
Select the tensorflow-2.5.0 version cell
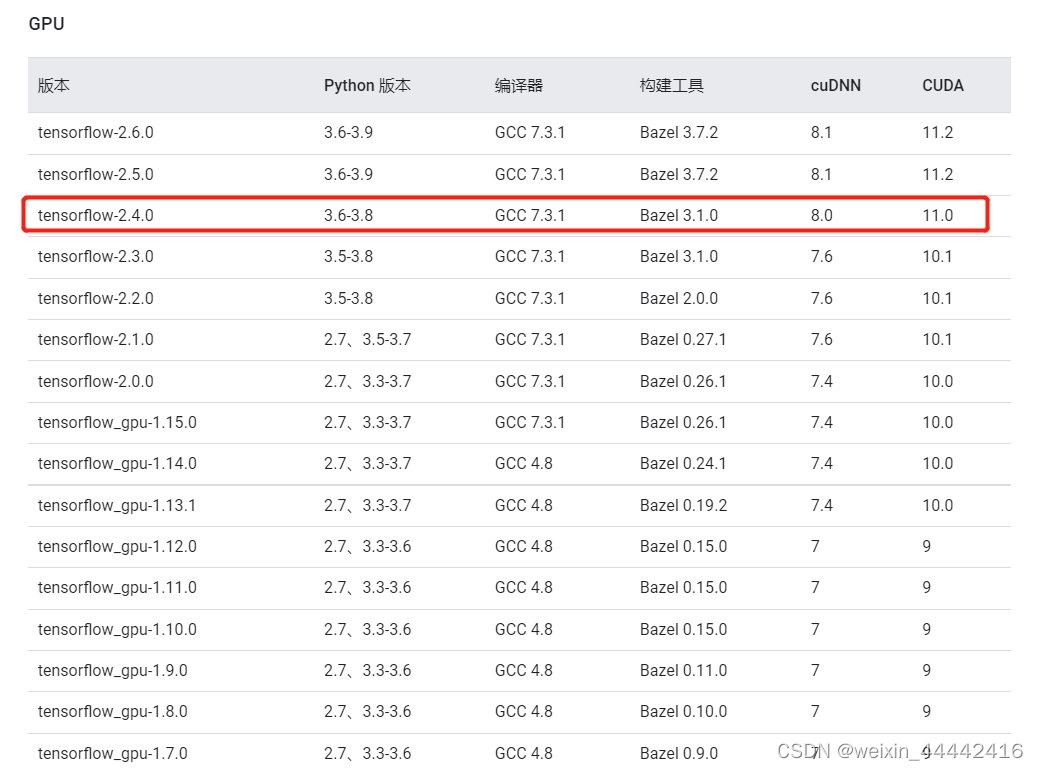[x=95, y=174]
